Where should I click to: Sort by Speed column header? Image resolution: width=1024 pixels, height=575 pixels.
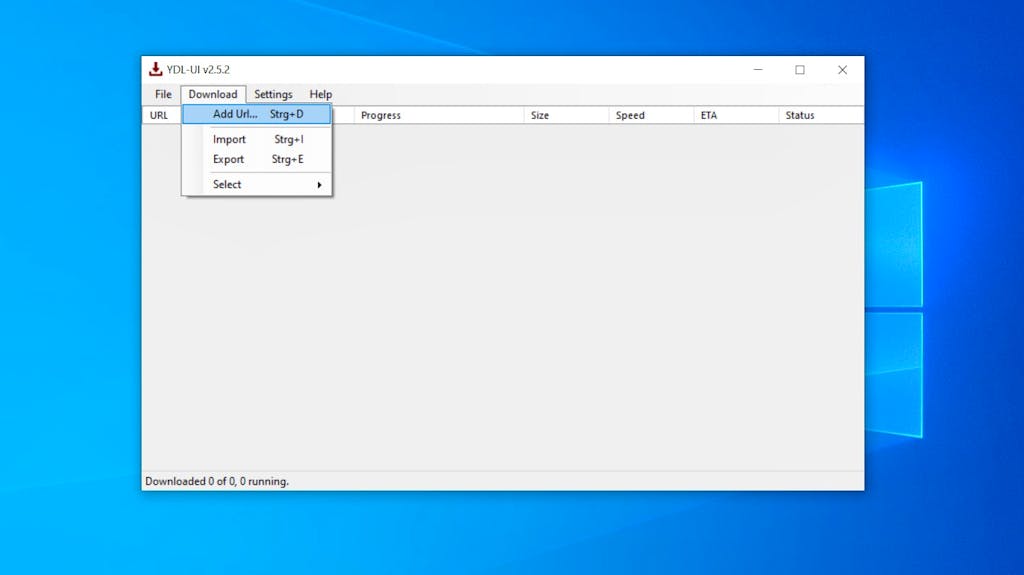pyautogui.click(x=651, y=115)
